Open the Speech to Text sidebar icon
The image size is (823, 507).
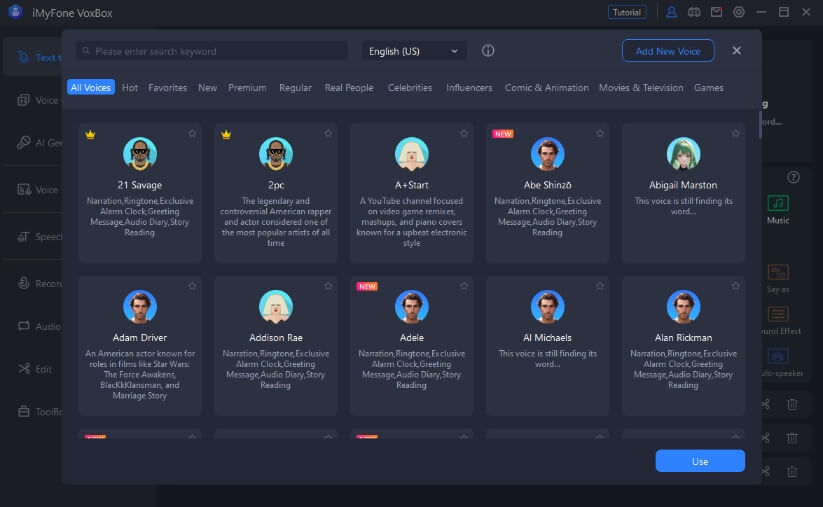[x=23, y=237]
